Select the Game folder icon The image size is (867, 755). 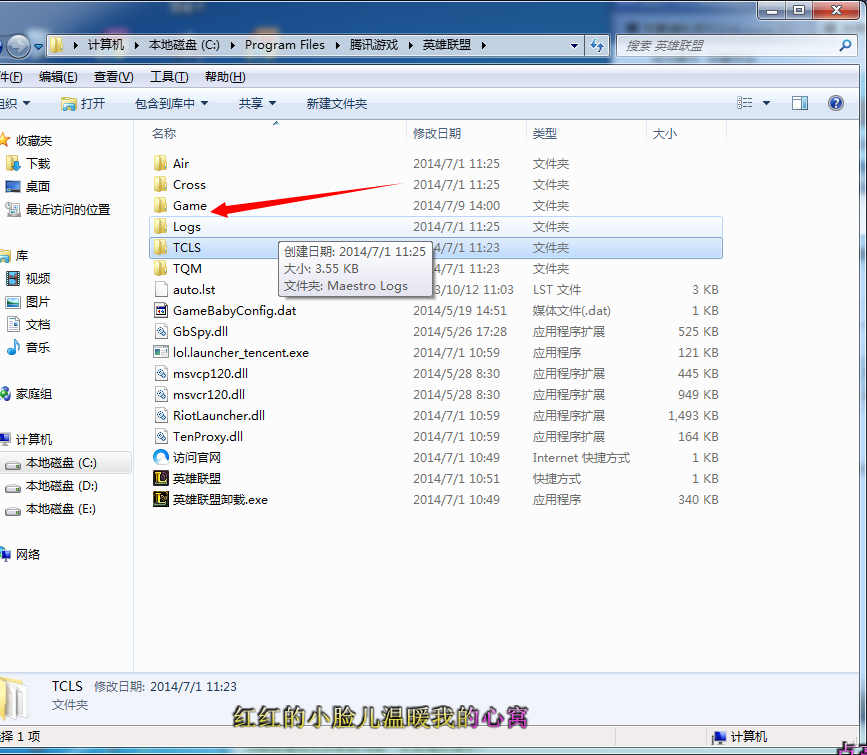(160, 205)
